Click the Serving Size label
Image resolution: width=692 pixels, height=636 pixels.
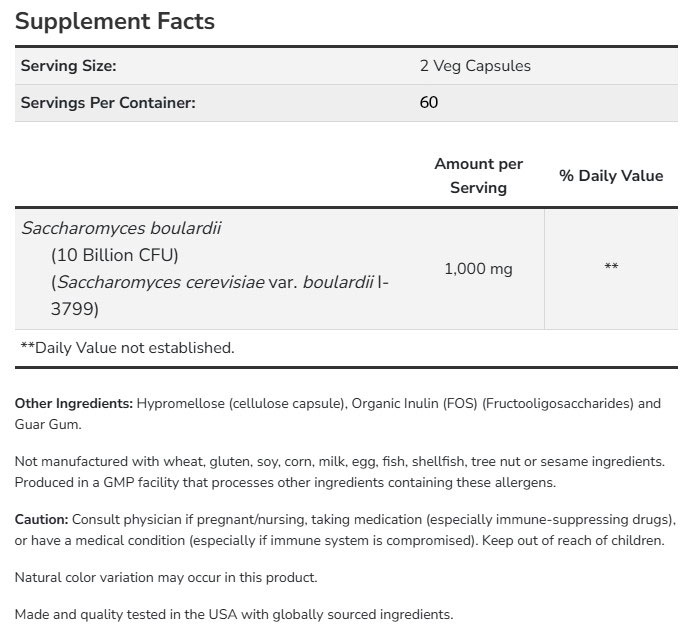pyautogui.click(x=69, y=66)
